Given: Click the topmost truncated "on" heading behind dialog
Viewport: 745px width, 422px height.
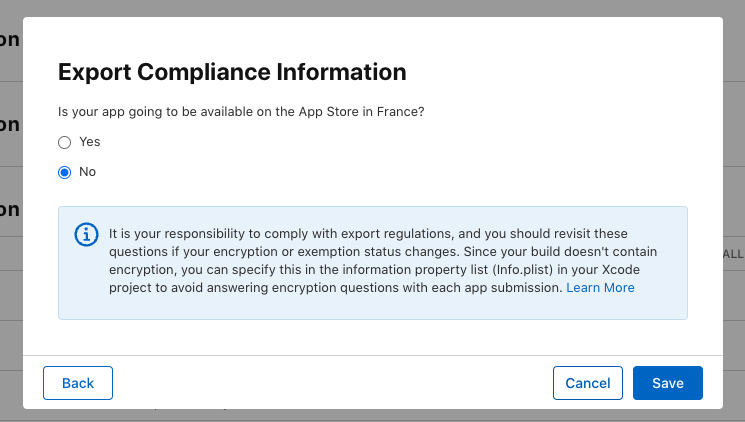Looking at the screenshot, I should pos(10,41).
